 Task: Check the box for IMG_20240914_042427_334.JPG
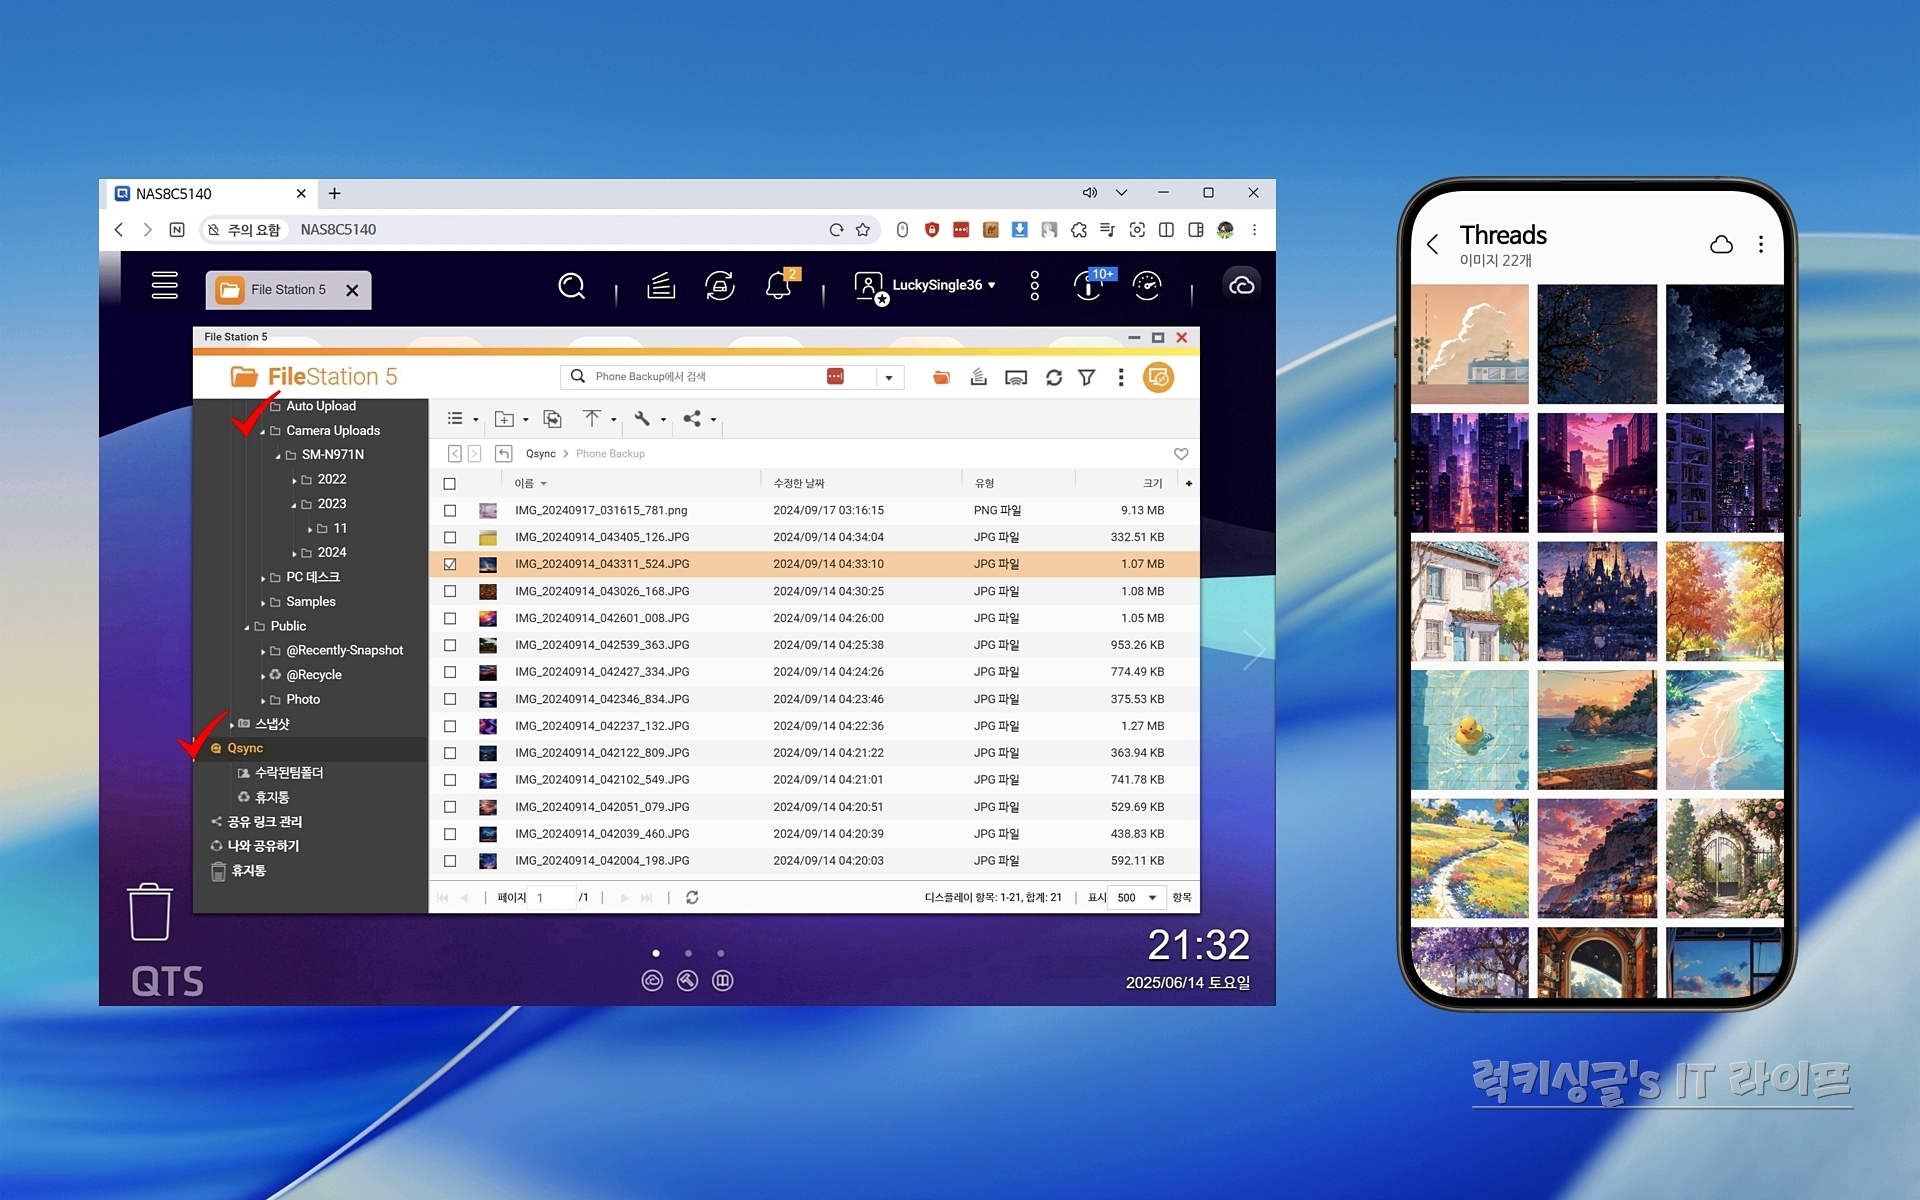click(450, 673)
